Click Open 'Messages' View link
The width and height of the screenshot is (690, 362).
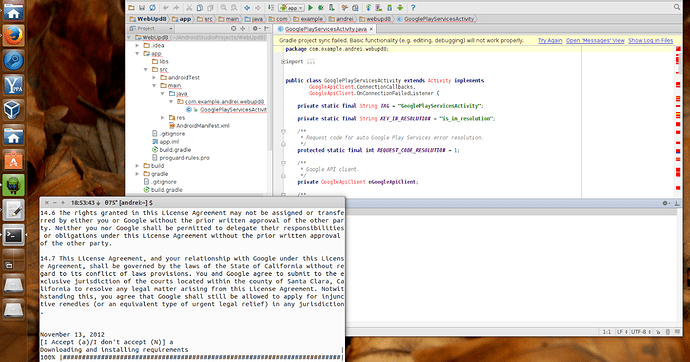tap(595, 40)
